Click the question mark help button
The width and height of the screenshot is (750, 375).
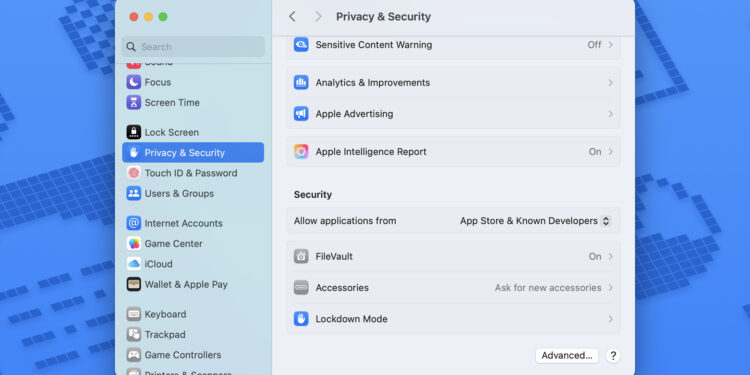613,355
